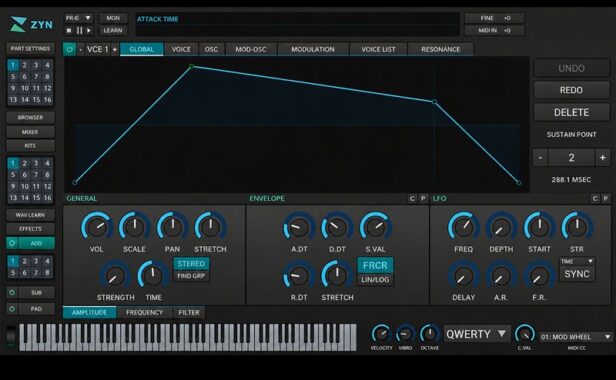616x380 pixels.
Task: Open the LFO TIME dropdown
Action: (x=577, y=261)
